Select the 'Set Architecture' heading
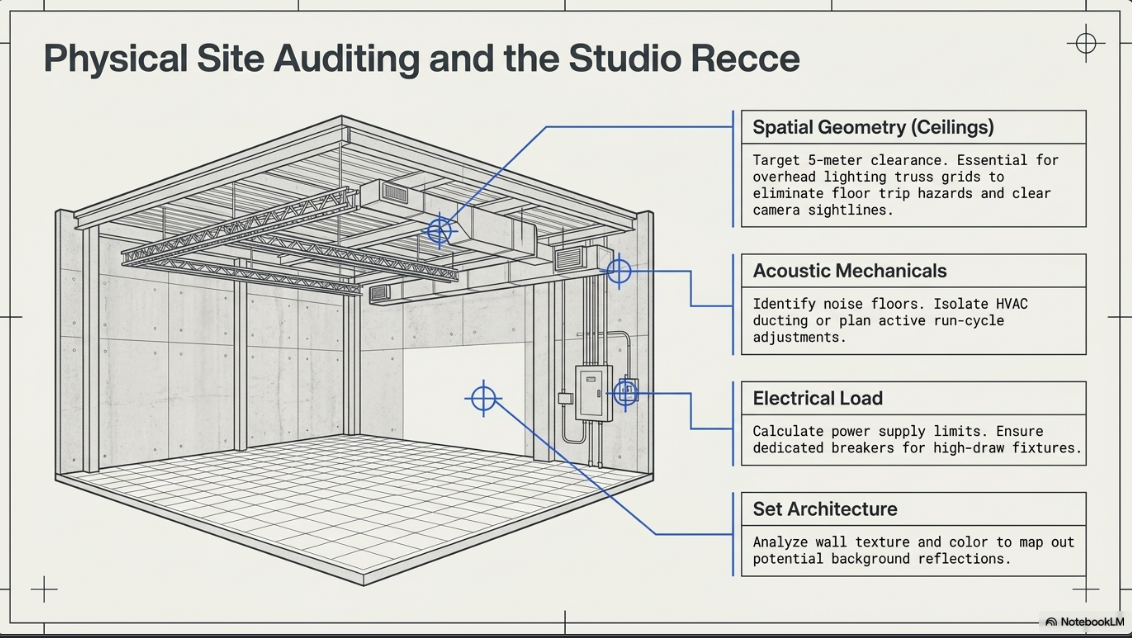This screenshot has height=638, width=1132. [x=824, y=509]
